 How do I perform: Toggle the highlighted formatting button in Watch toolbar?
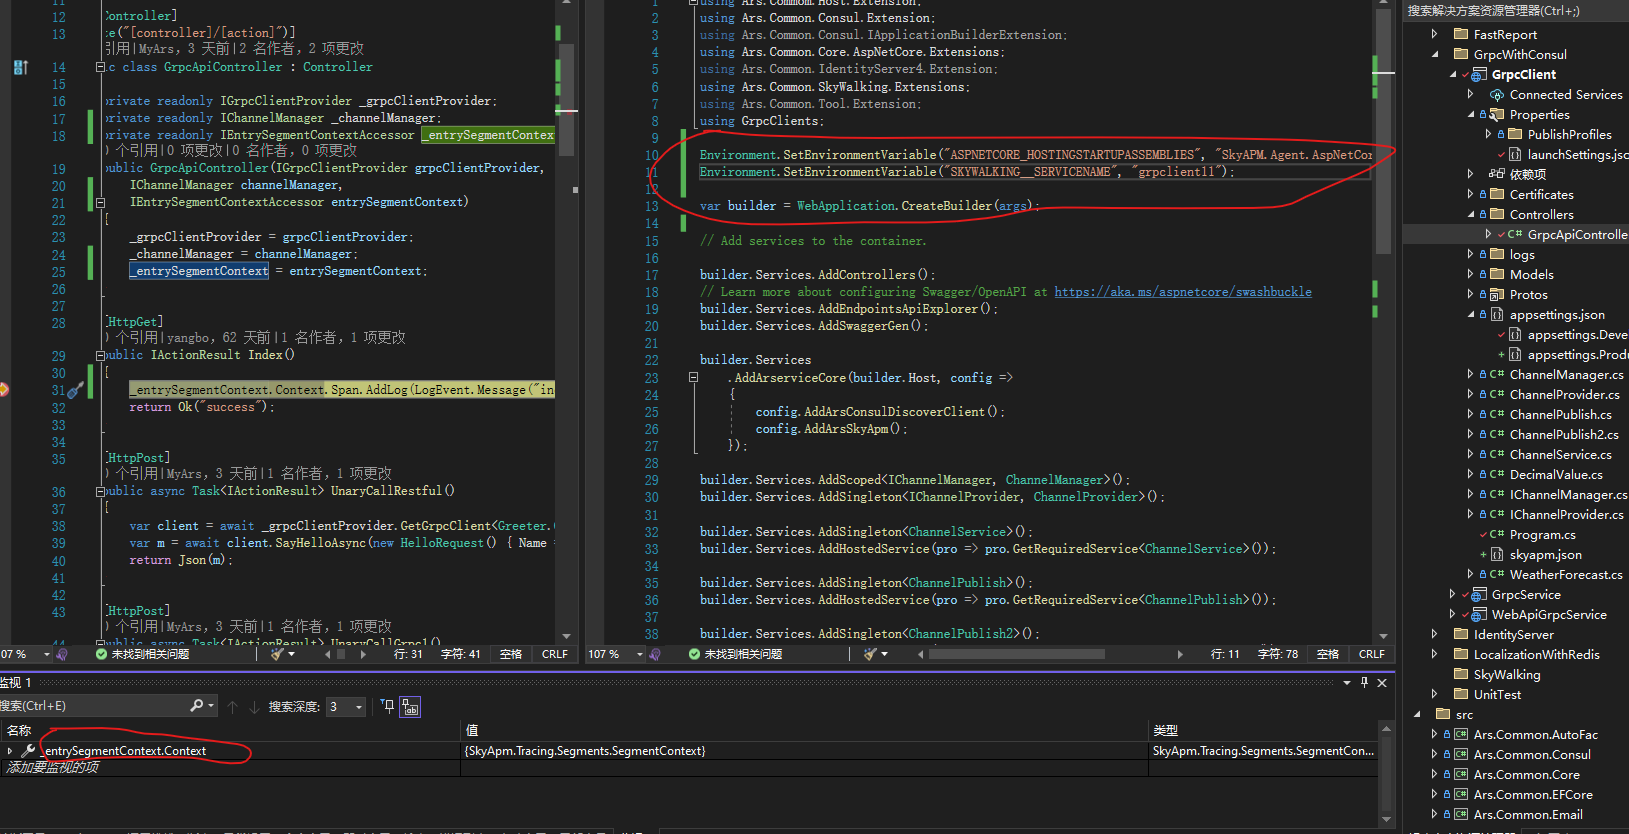click(410, 707)
